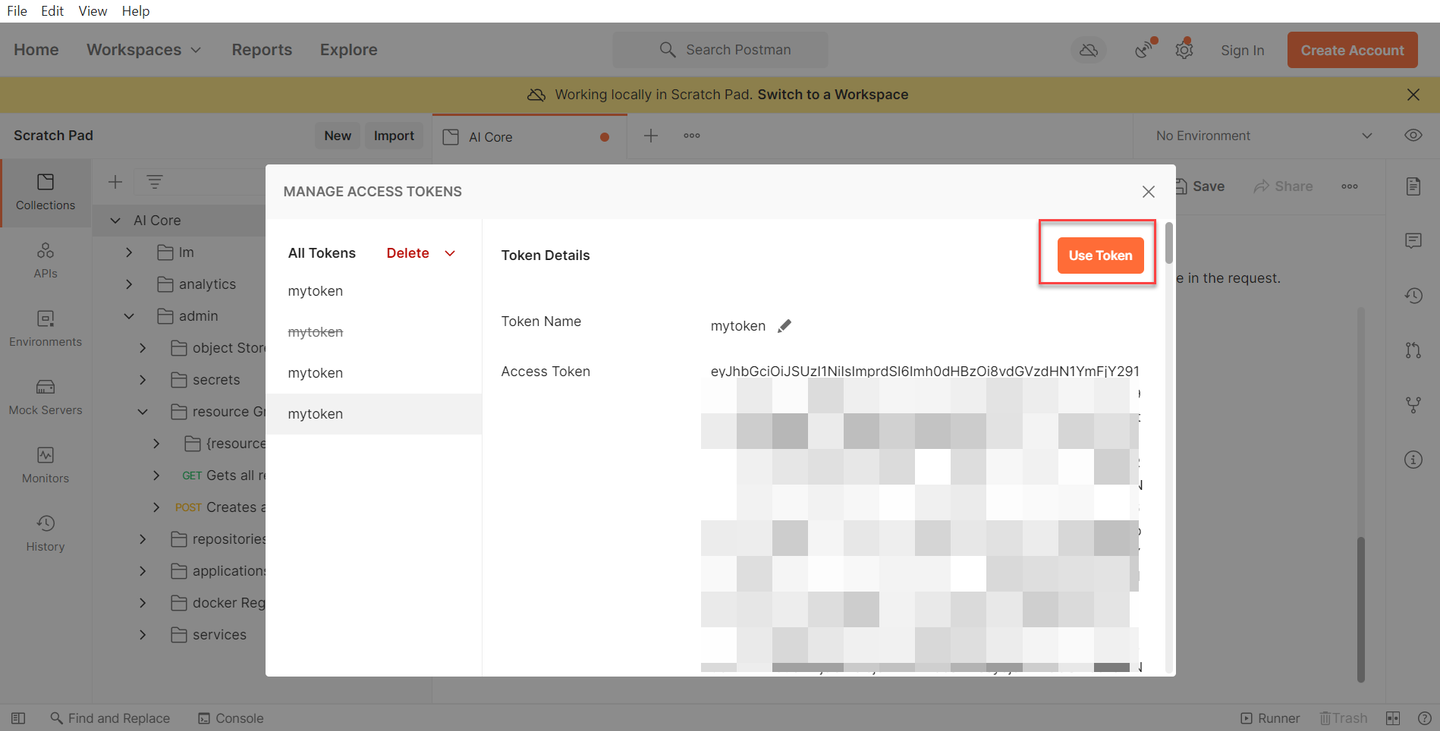Click the Search Postman field
Screen dimensions: 1440x731
pyautogui.click(x=720, y=50)
